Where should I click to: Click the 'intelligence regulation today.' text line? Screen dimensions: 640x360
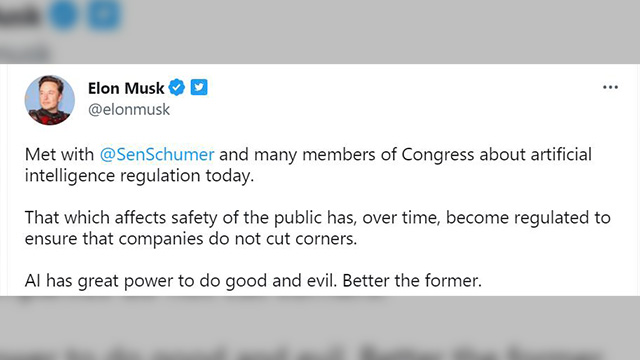click(x=139, y=176)
